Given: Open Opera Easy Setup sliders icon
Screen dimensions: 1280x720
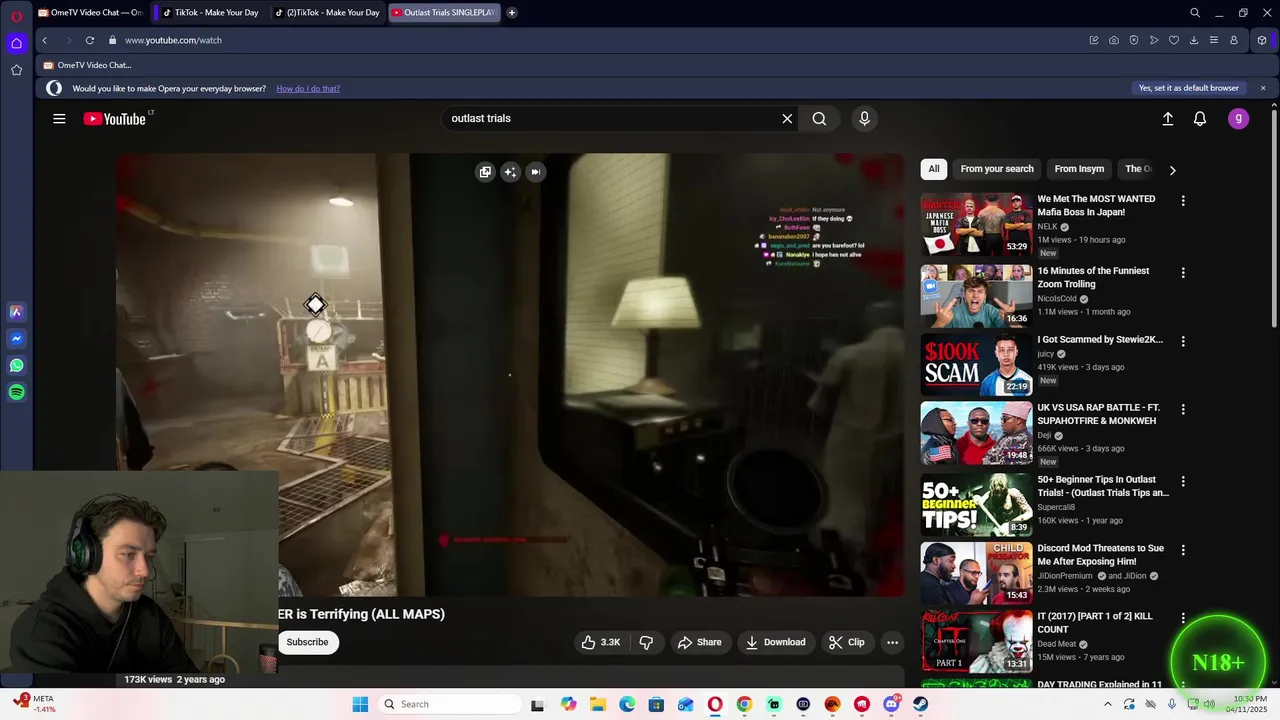Looking at the screenshot, I should pos(1214,40).
